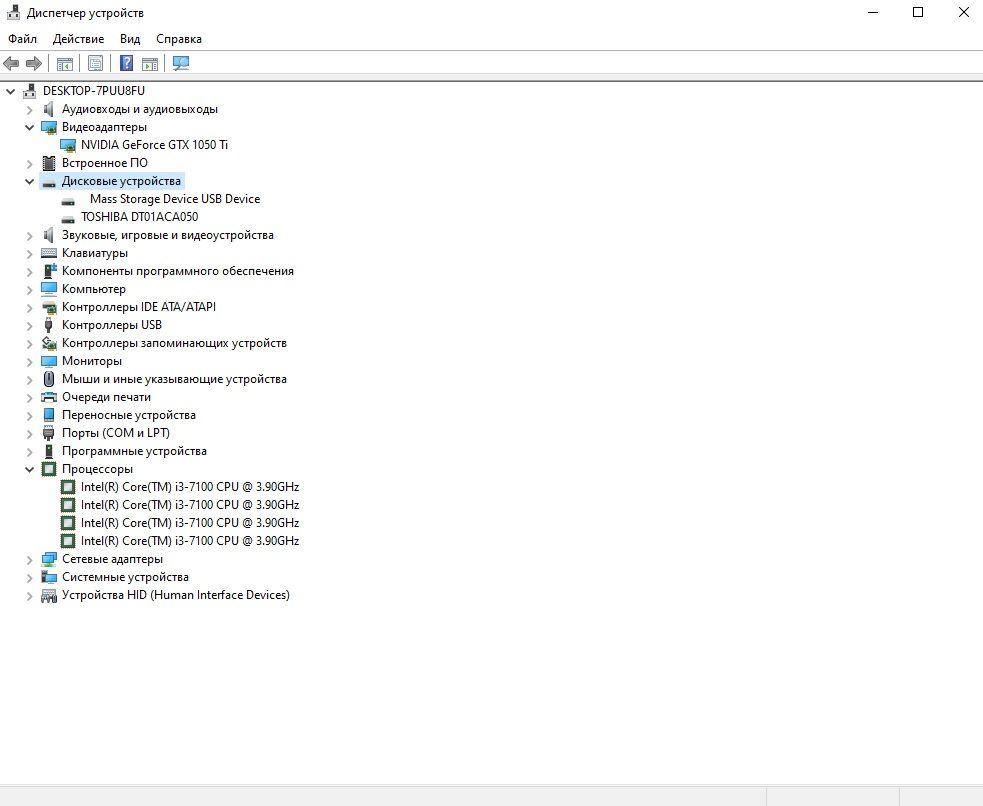Click the Очереди печати printer icon

tap(49, 397)
